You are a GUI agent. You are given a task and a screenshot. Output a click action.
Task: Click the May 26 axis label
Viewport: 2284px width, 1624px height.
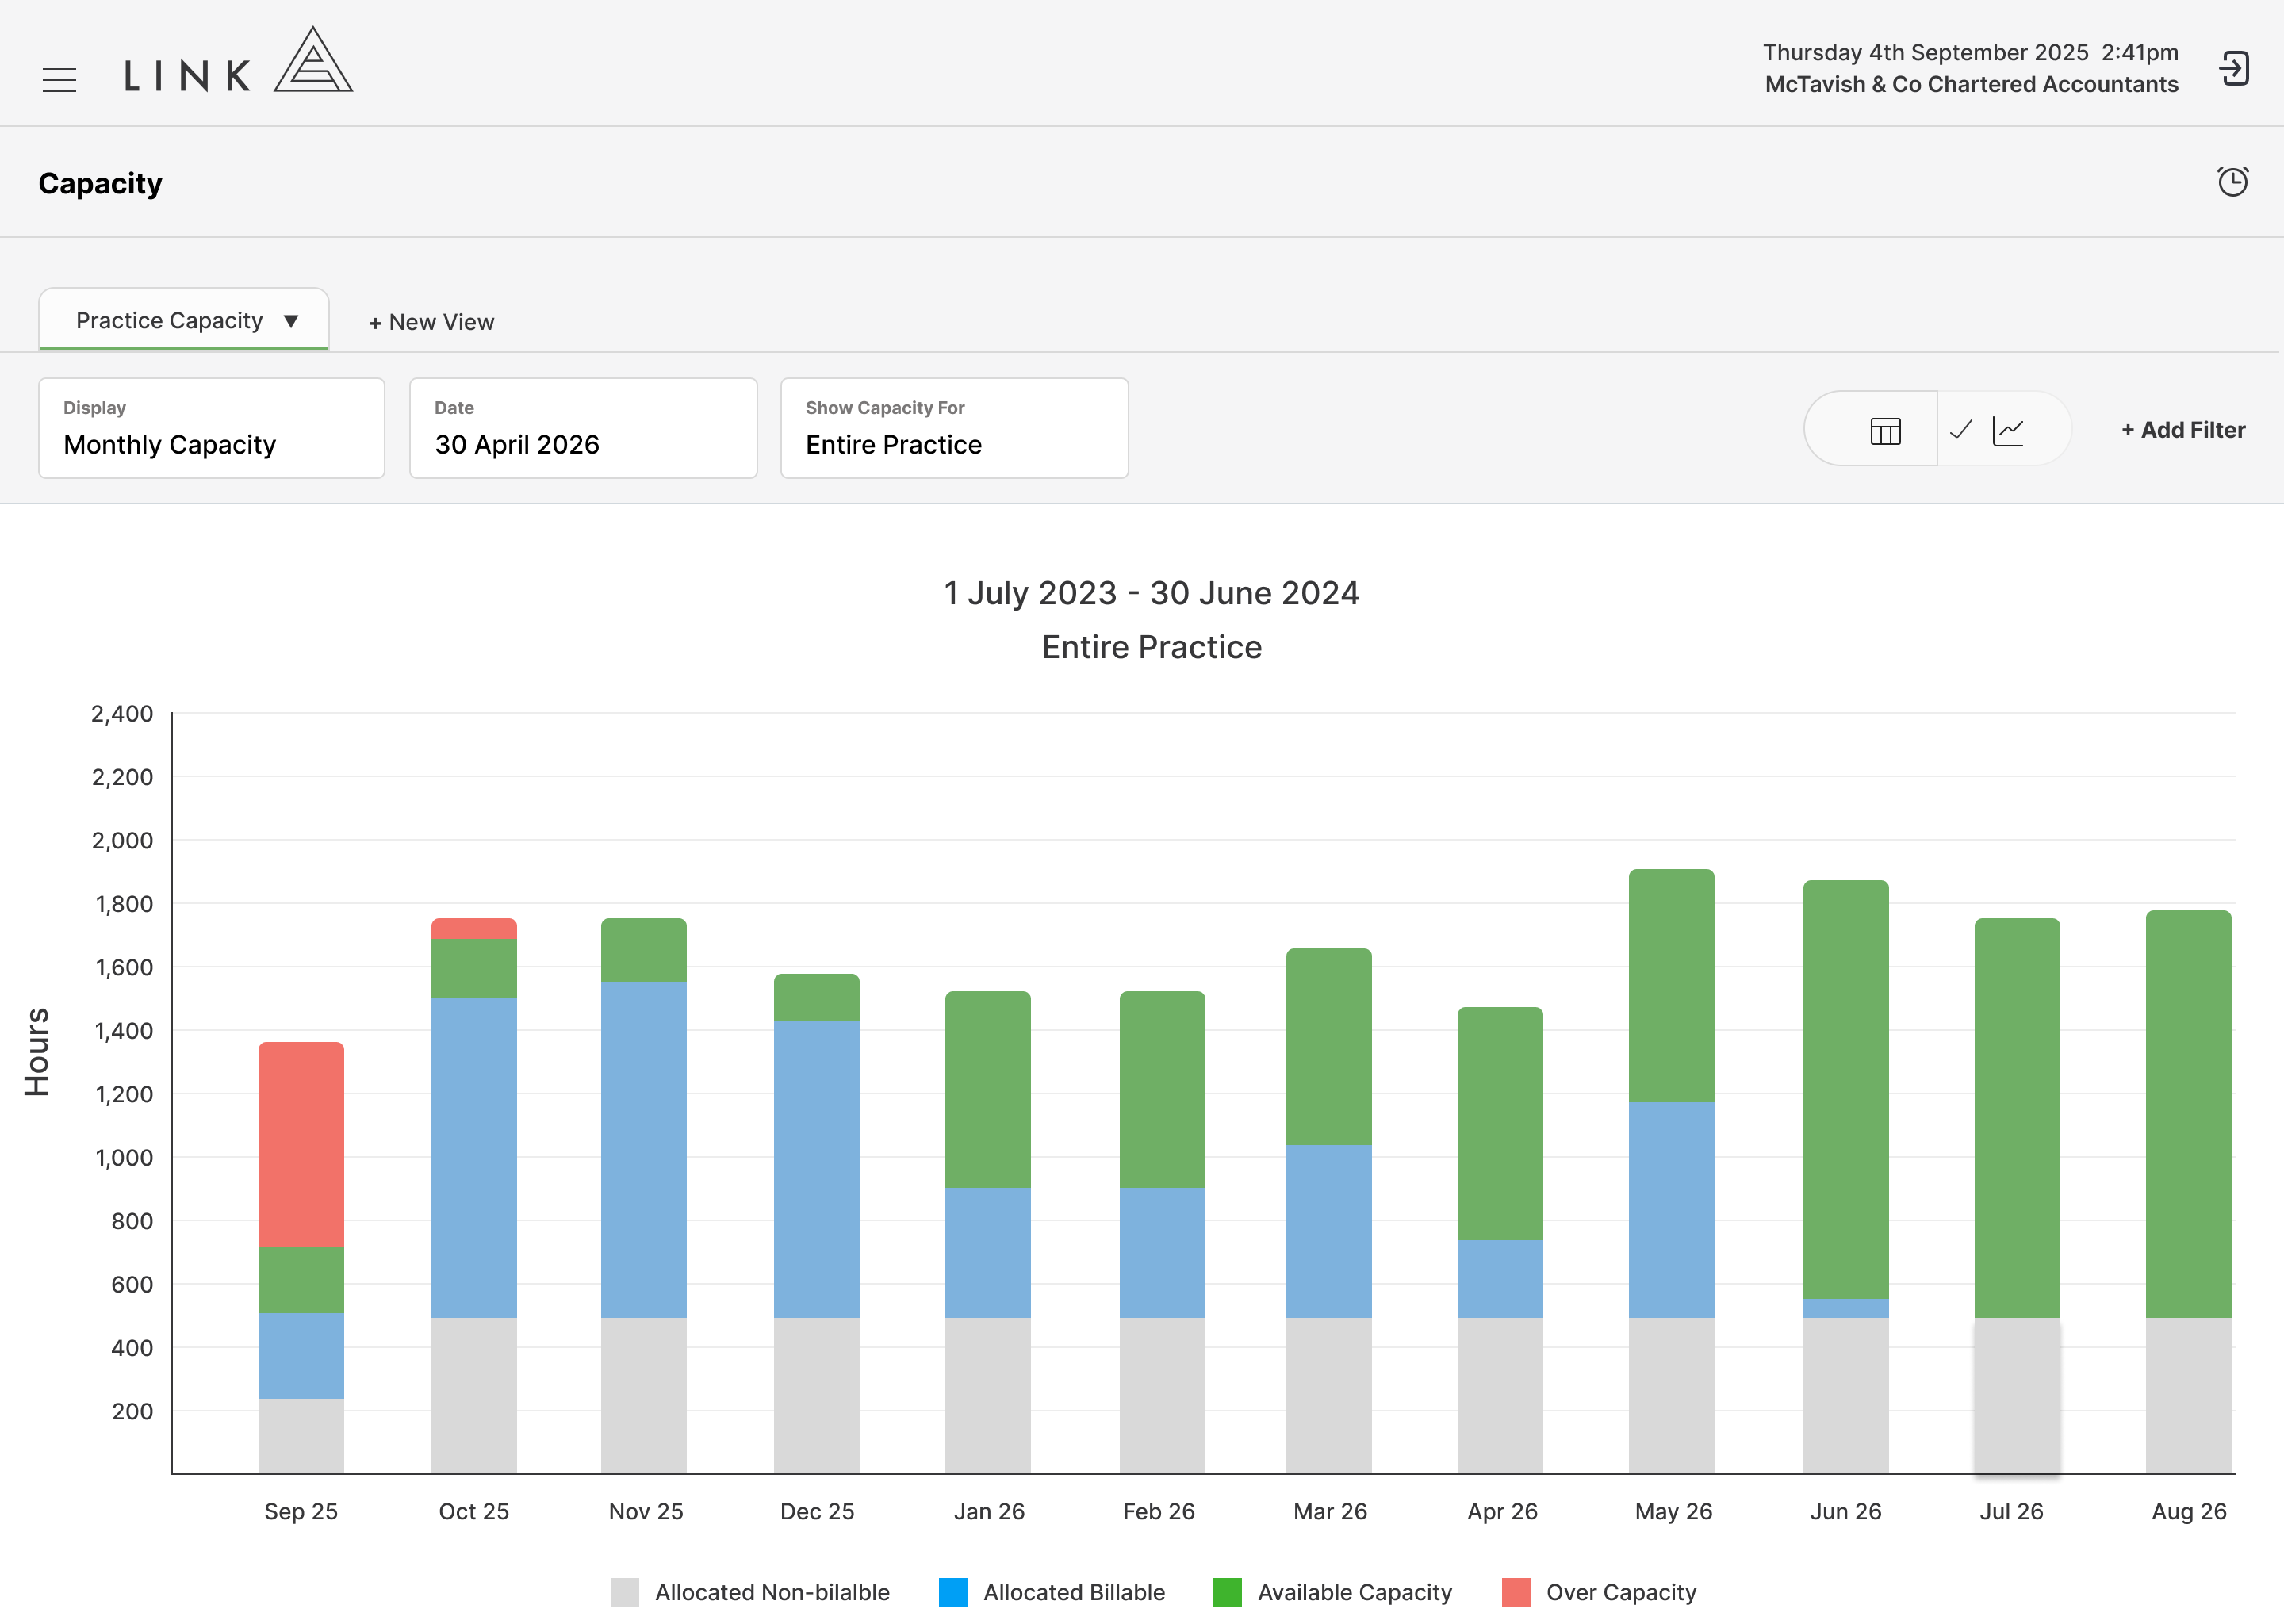(1674, 1511)
